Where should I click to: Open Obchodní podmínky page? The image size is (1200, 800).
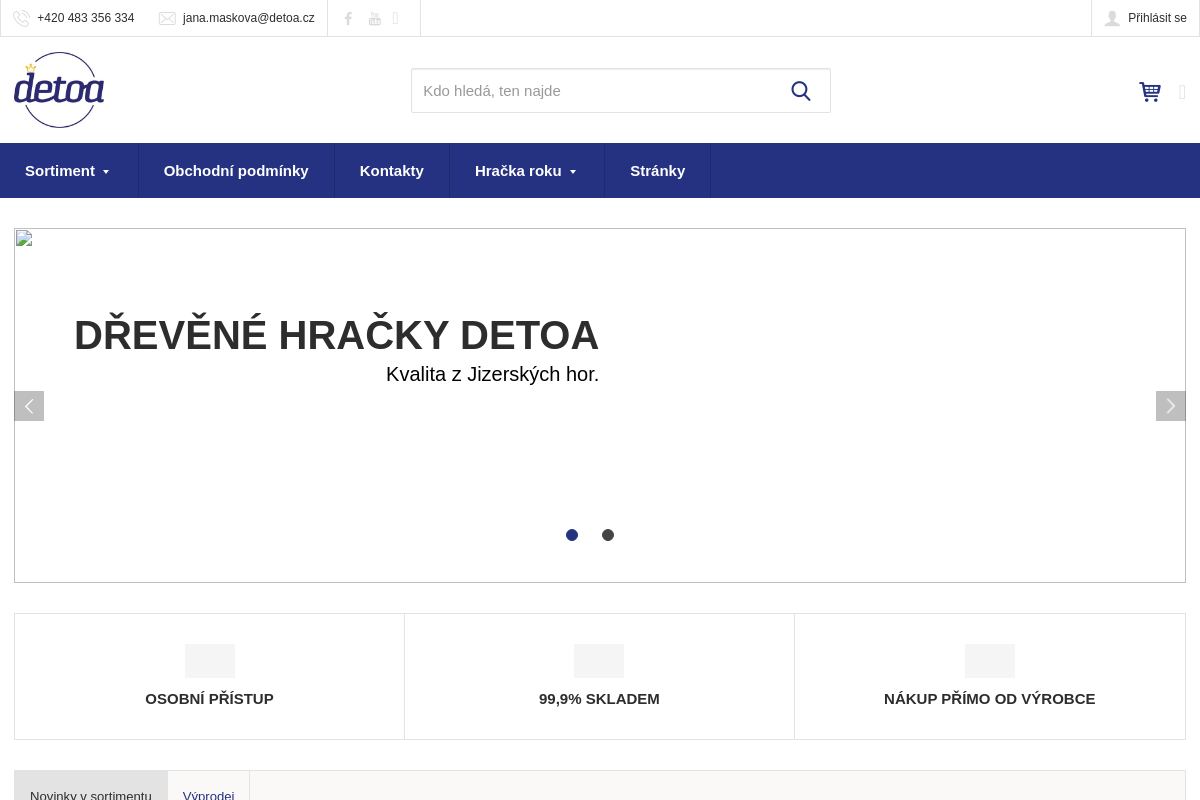click(236, 171)
